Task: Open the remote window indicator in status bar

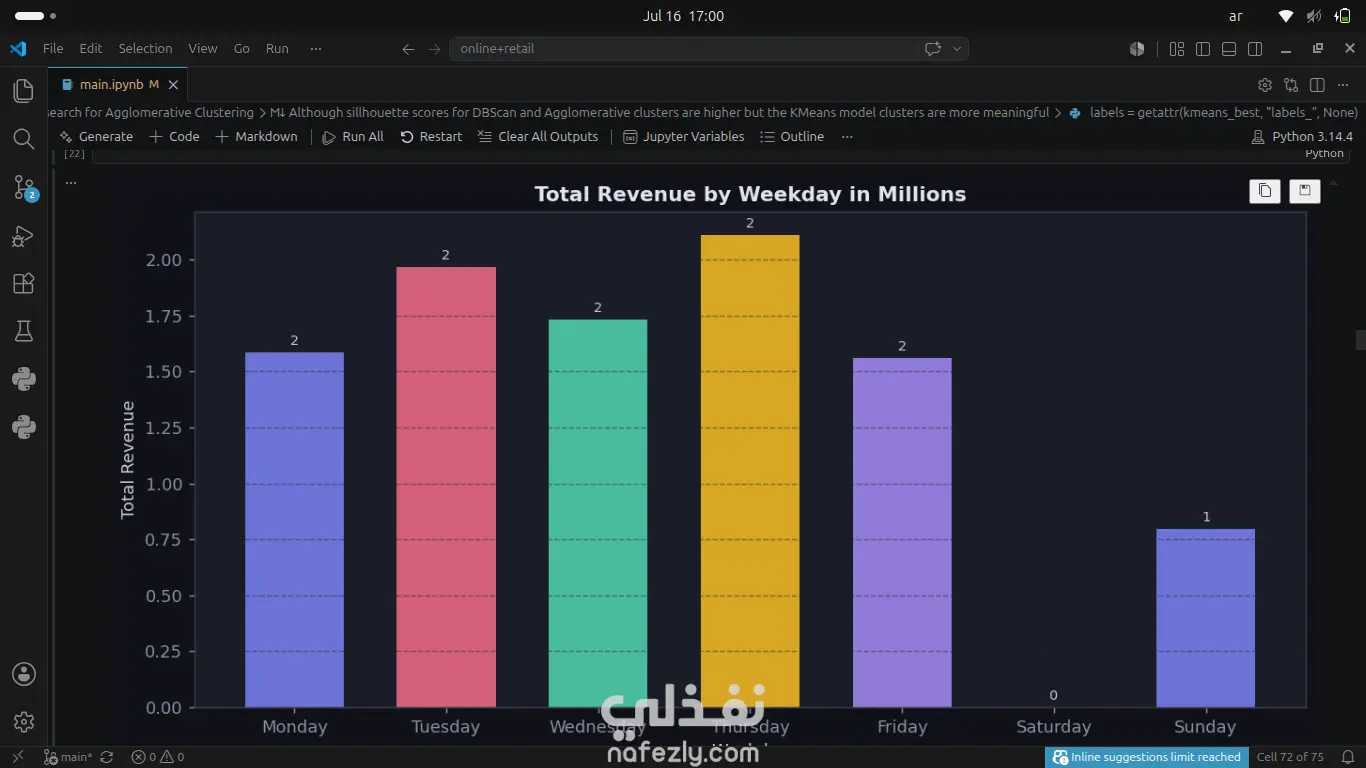Action: (x=17, y=757)
